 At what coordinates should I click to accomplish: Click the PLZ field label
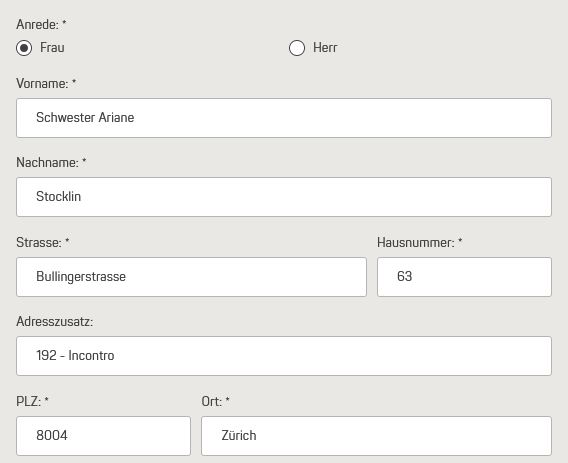29,401
